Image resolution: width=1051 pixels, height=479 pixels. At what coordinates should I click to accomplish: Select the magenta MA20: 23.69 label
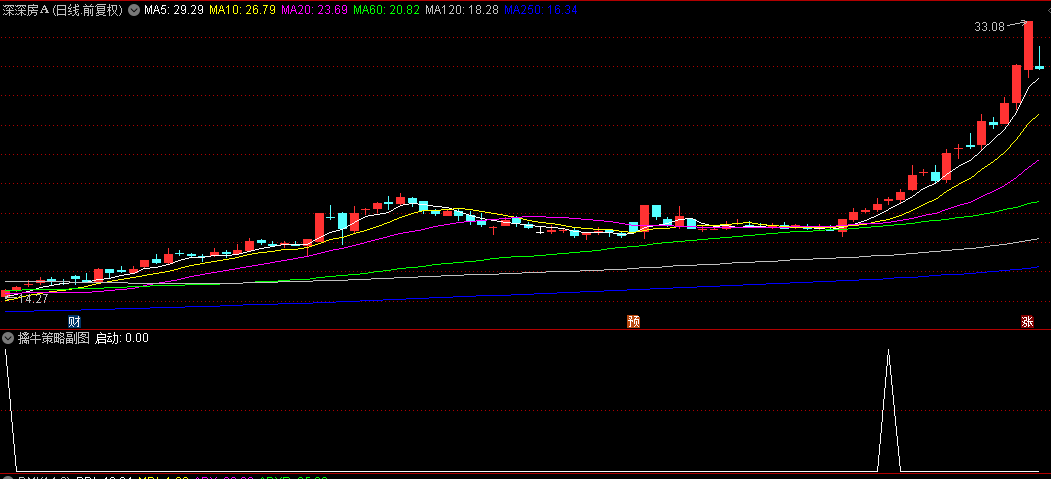(314, 10)
